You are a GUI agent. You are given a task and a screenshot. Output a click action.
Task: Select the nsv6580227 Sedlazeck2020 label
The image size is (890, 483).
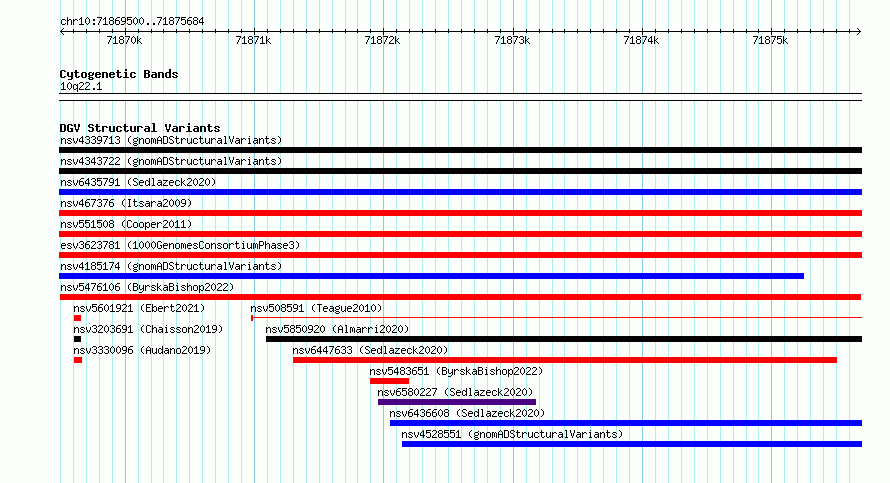click(x=455, y=392)
